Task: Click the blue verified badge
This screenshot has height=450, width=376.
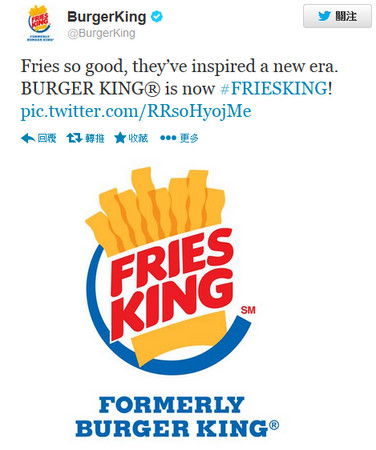Action: 157,16
